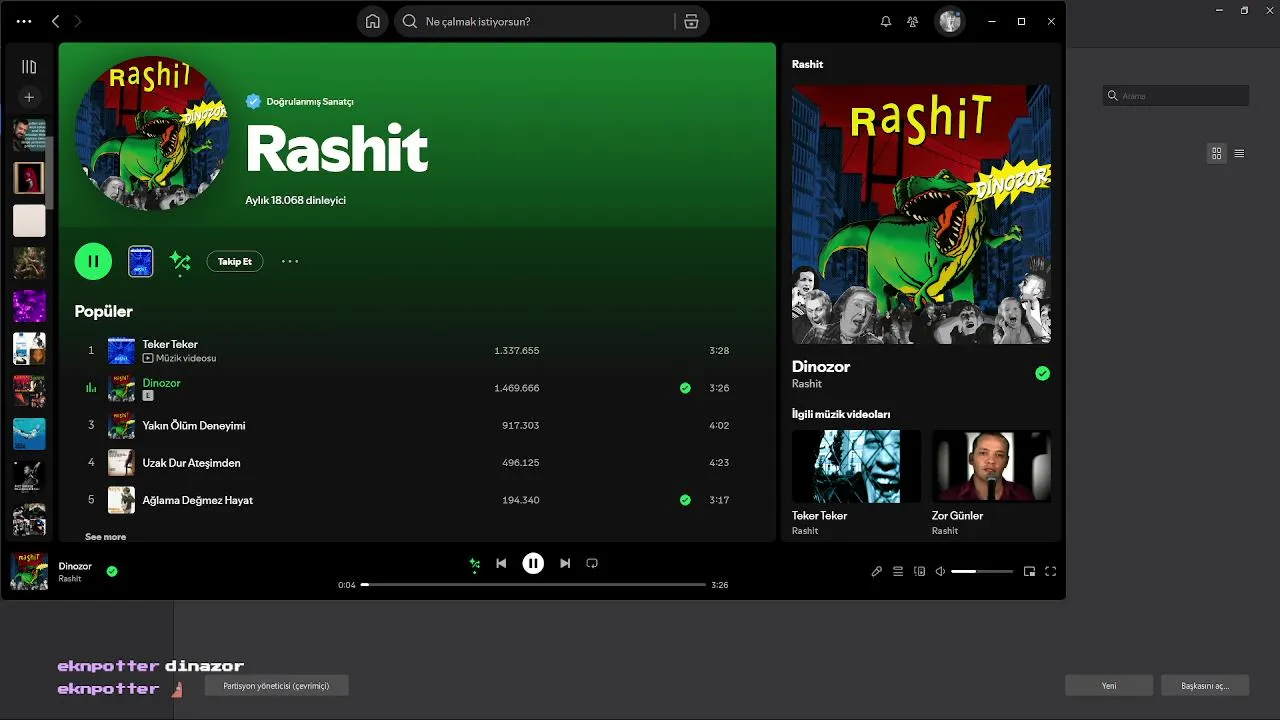This screenshot has height=720, width=1280.
Task: Open Teker Teker related music video
Action: pos(856,466)
